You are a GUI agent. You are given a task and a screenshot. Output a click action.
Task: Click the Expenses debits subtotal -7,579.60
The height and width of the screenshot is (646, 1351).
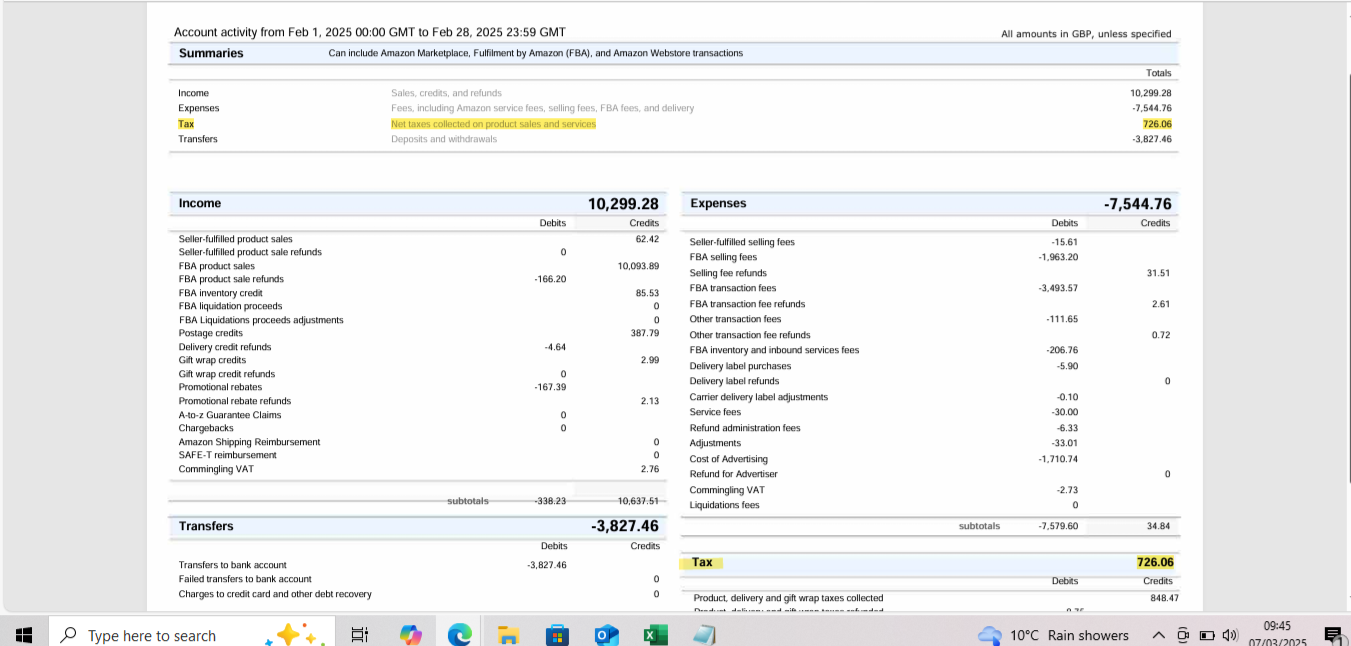(1058, 526)
